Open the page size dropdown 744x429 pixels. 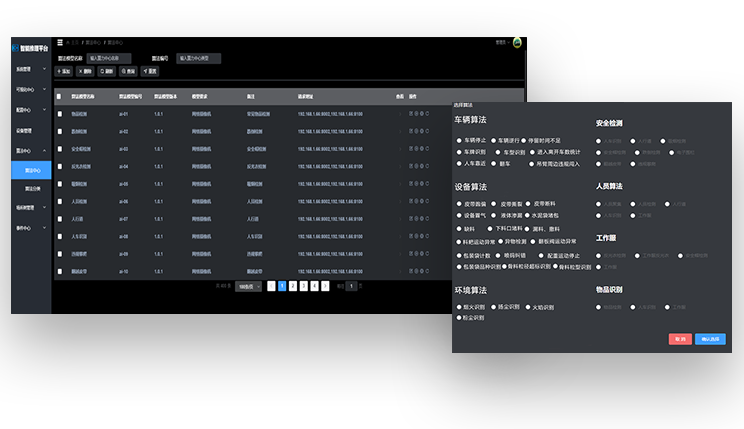click(x=249, y=286)
